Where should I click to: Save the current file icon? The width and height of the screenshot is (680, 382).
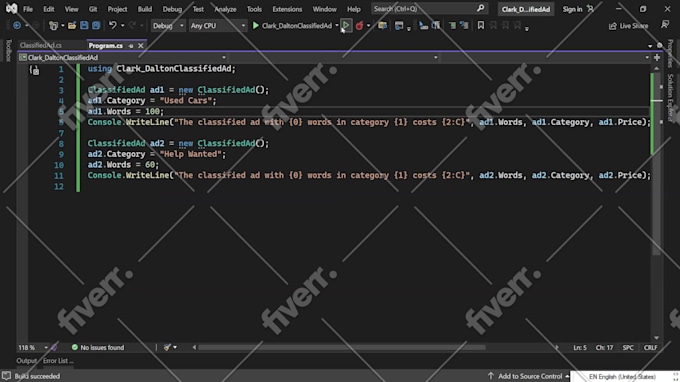(84, 26)
